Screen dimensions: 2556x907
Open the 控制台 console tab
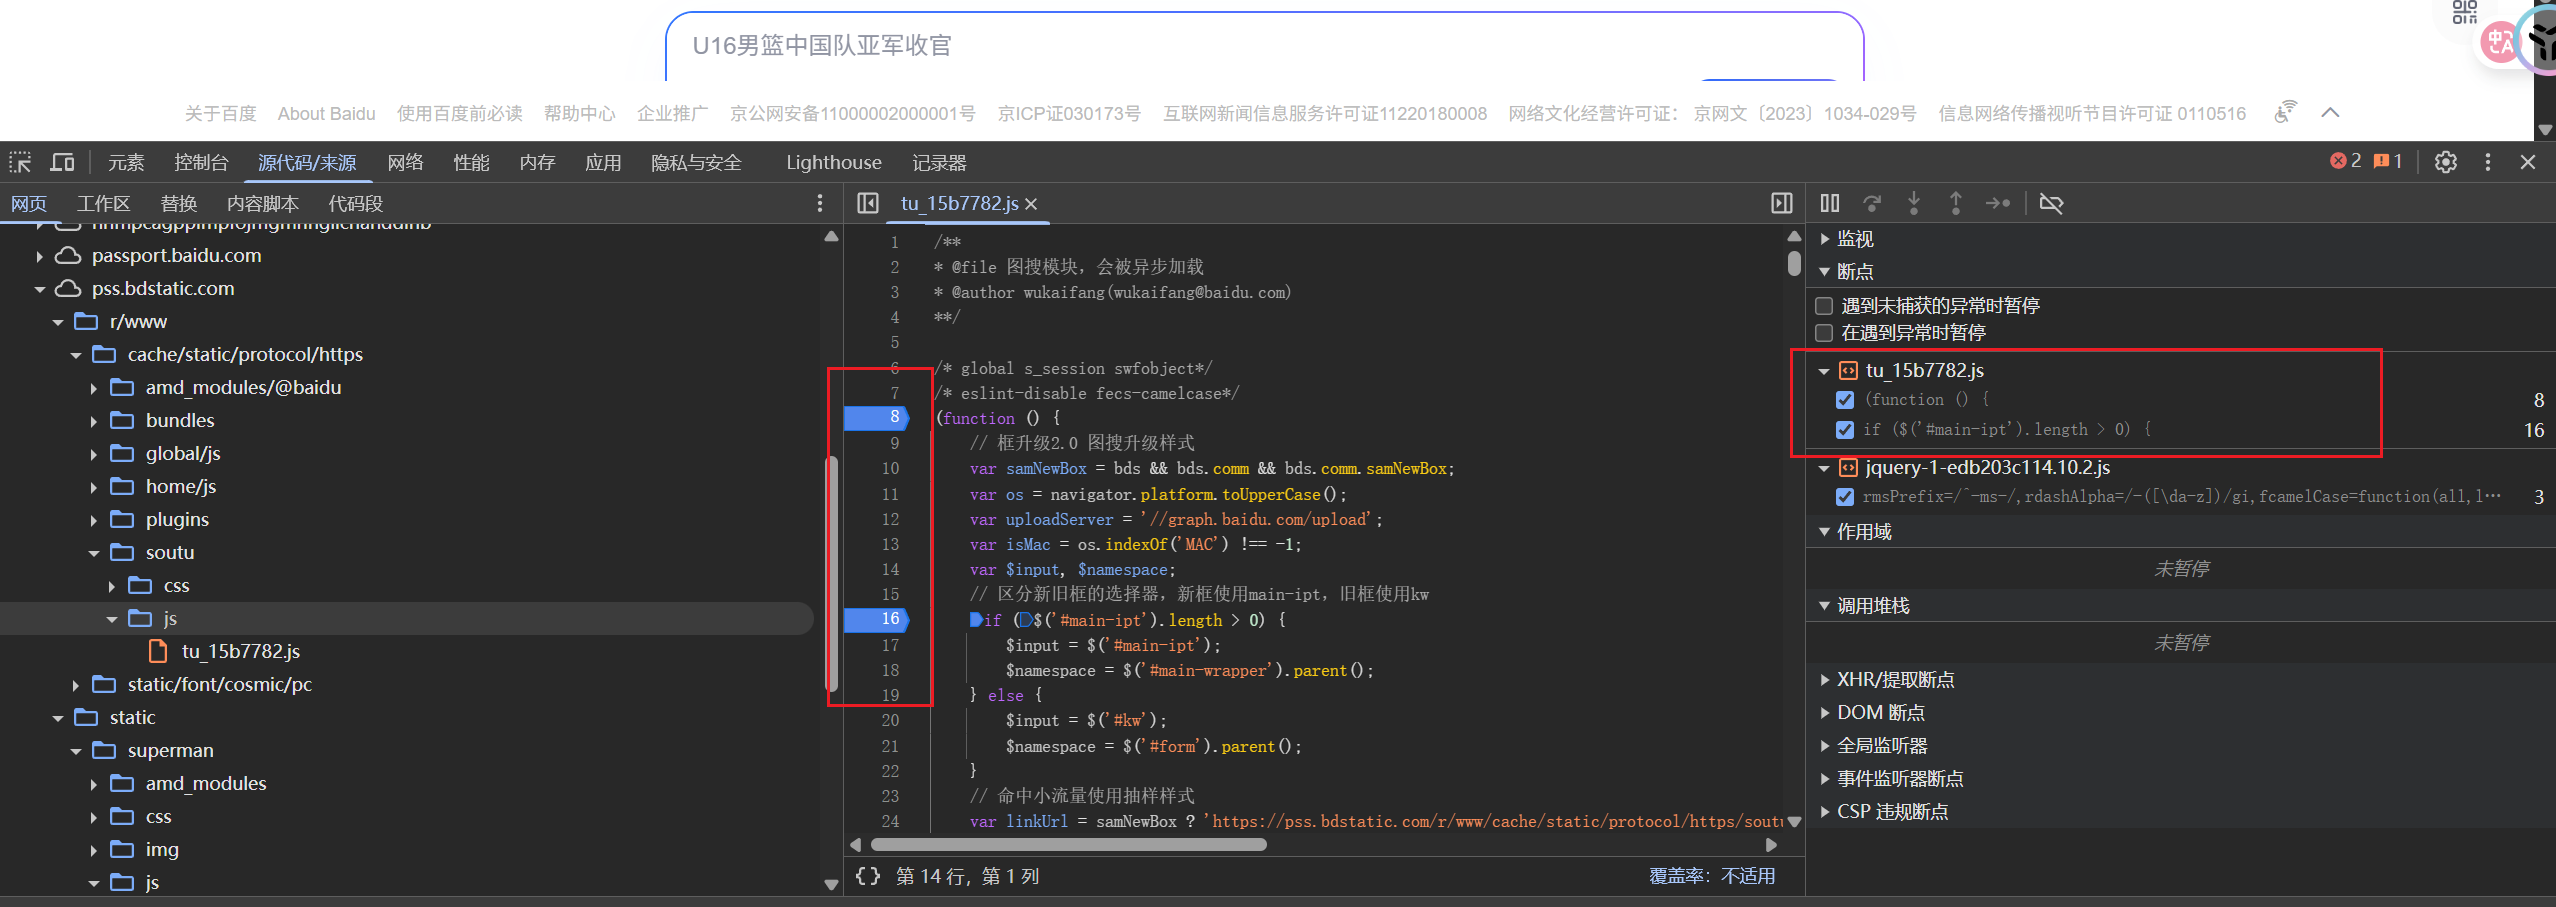201,162
